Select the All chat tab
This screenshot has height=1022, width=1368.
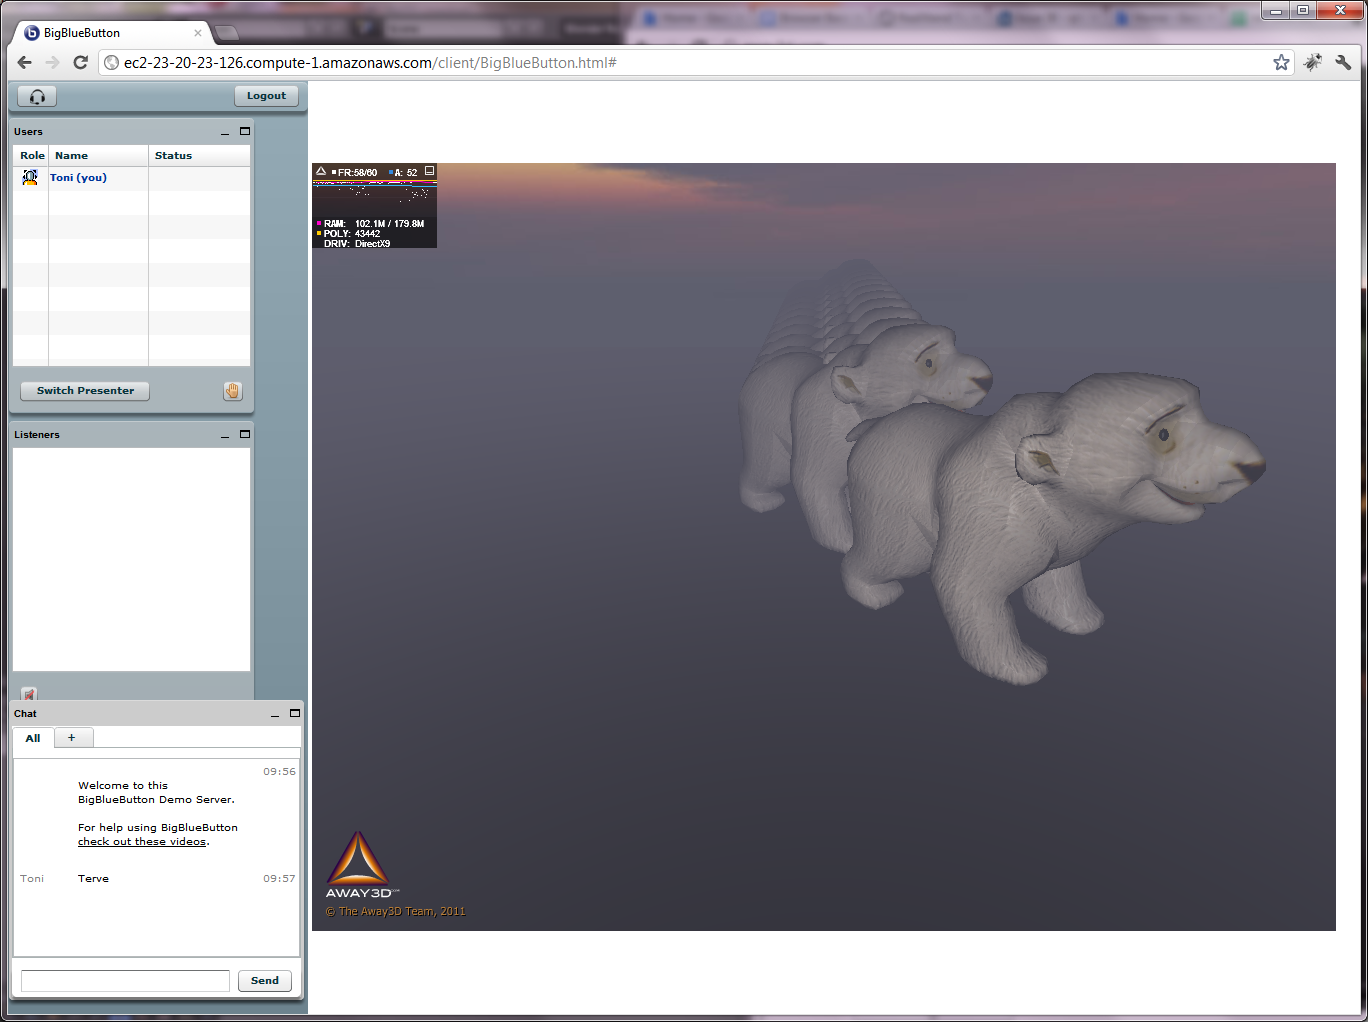[33, 738]
